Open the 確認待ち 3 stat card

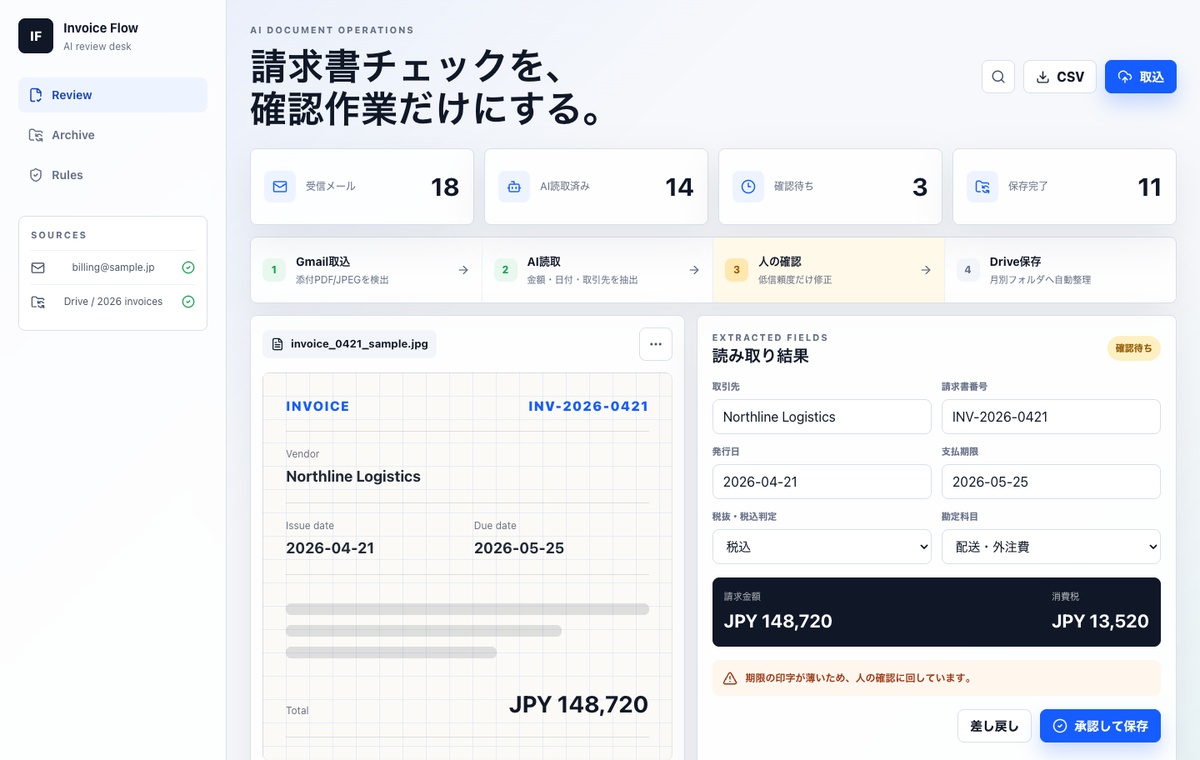(x=830, y=187)
